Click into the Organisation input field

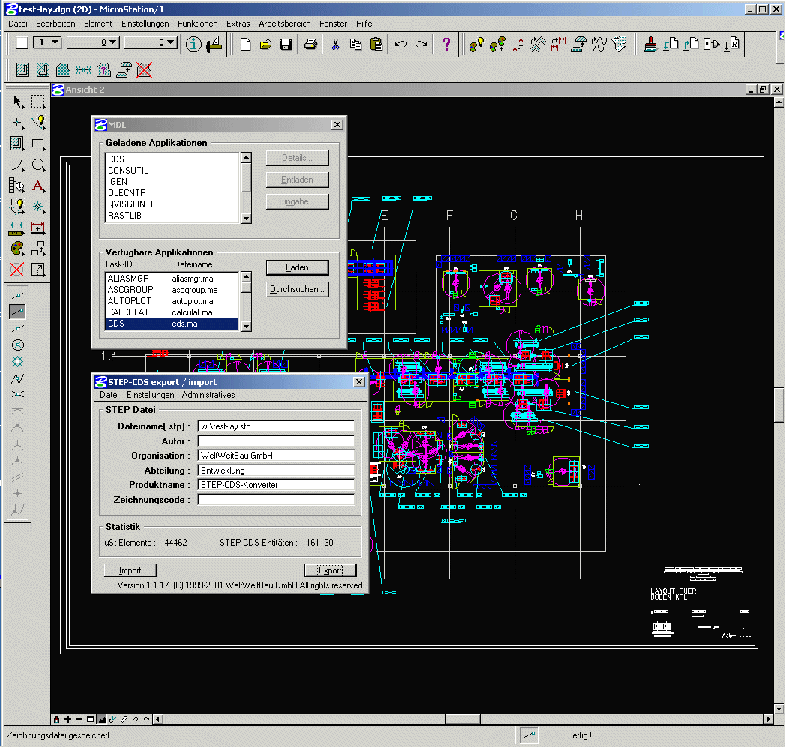(x=276, y=456)
